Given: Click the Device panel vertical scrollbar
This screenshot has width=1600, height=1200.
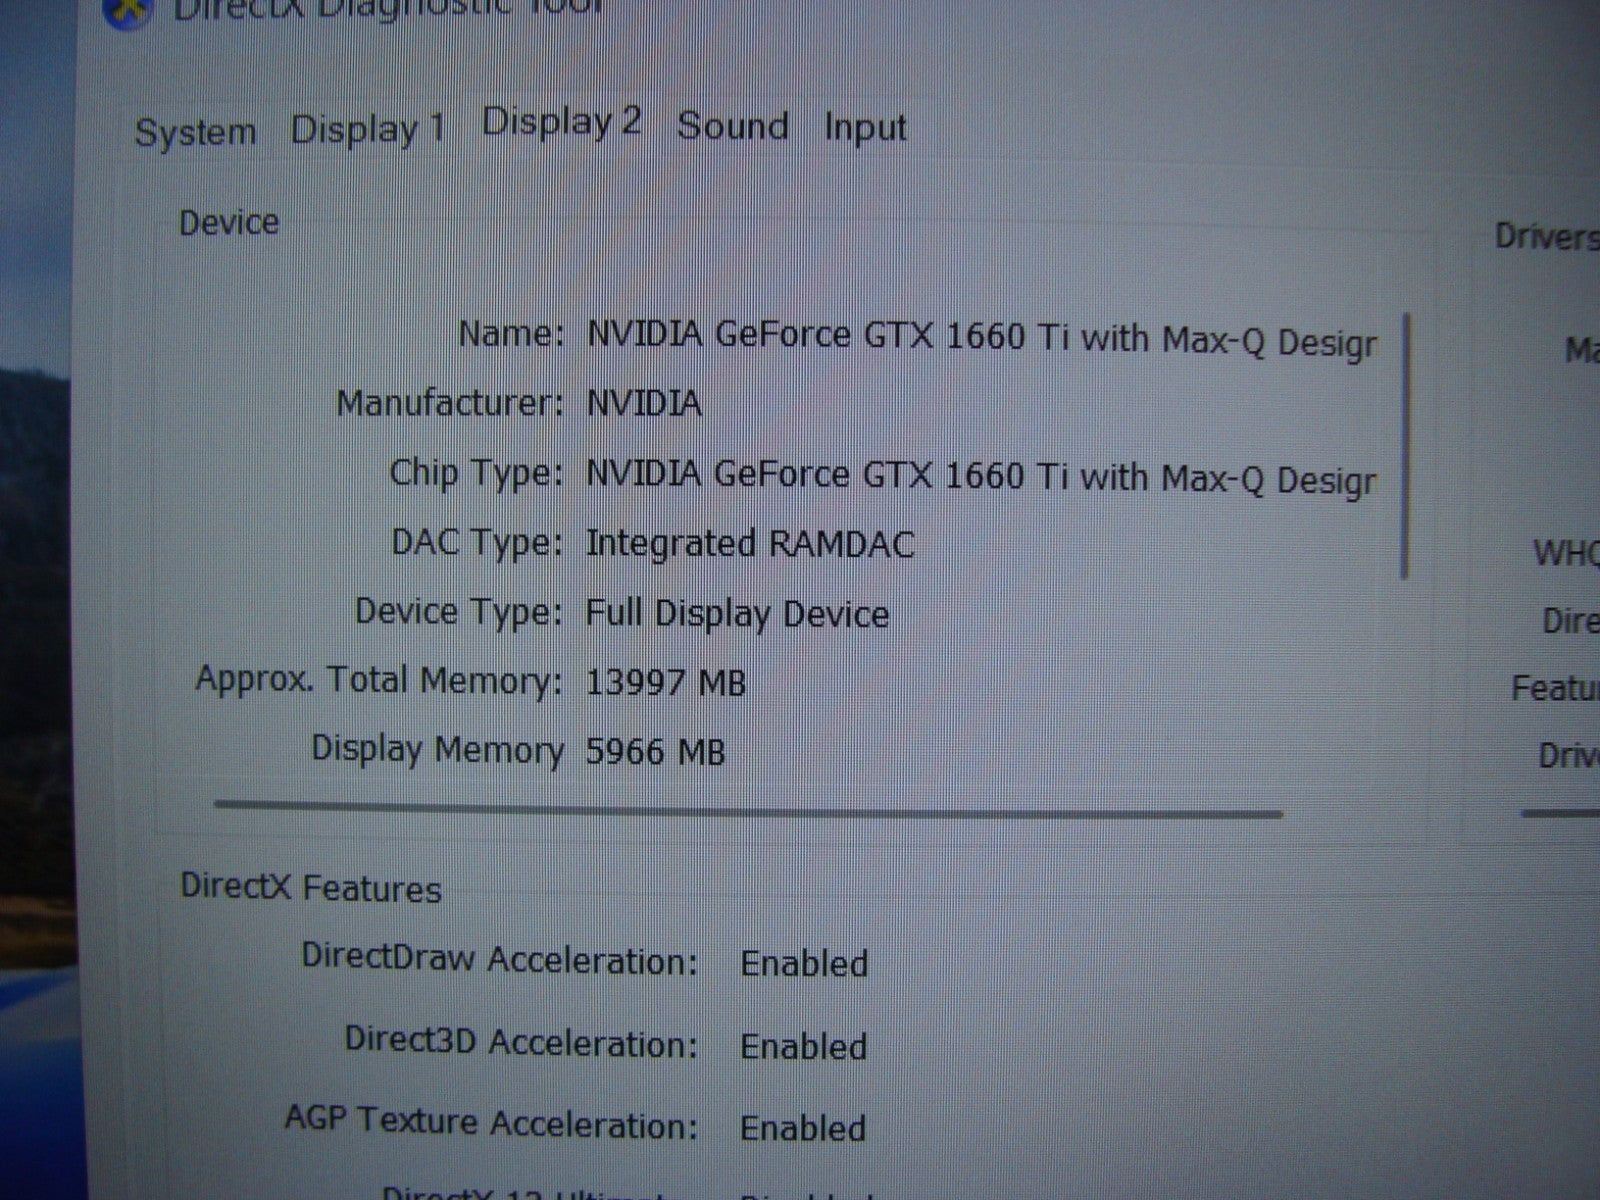Looking at the screenshot, I should coord(1406,446).
